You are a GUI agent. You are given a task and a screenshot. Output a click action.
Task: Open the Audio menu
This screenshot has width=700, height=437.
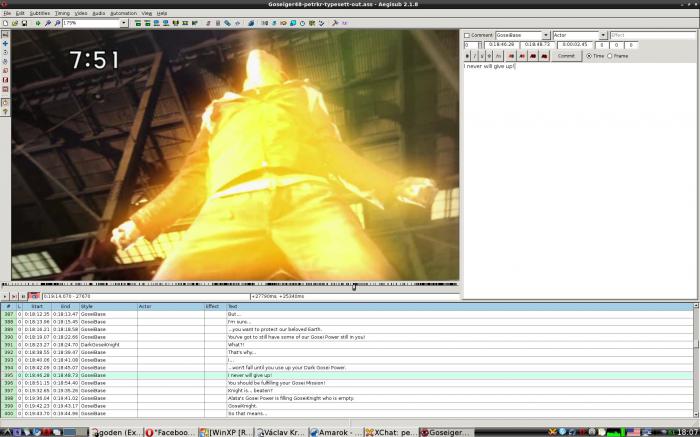point(98,13)
